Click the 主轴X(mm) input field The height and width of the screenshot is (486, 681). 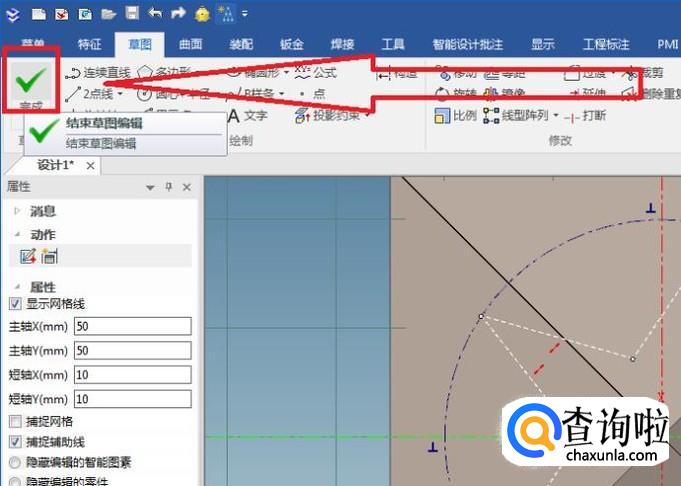click(133, 326)
